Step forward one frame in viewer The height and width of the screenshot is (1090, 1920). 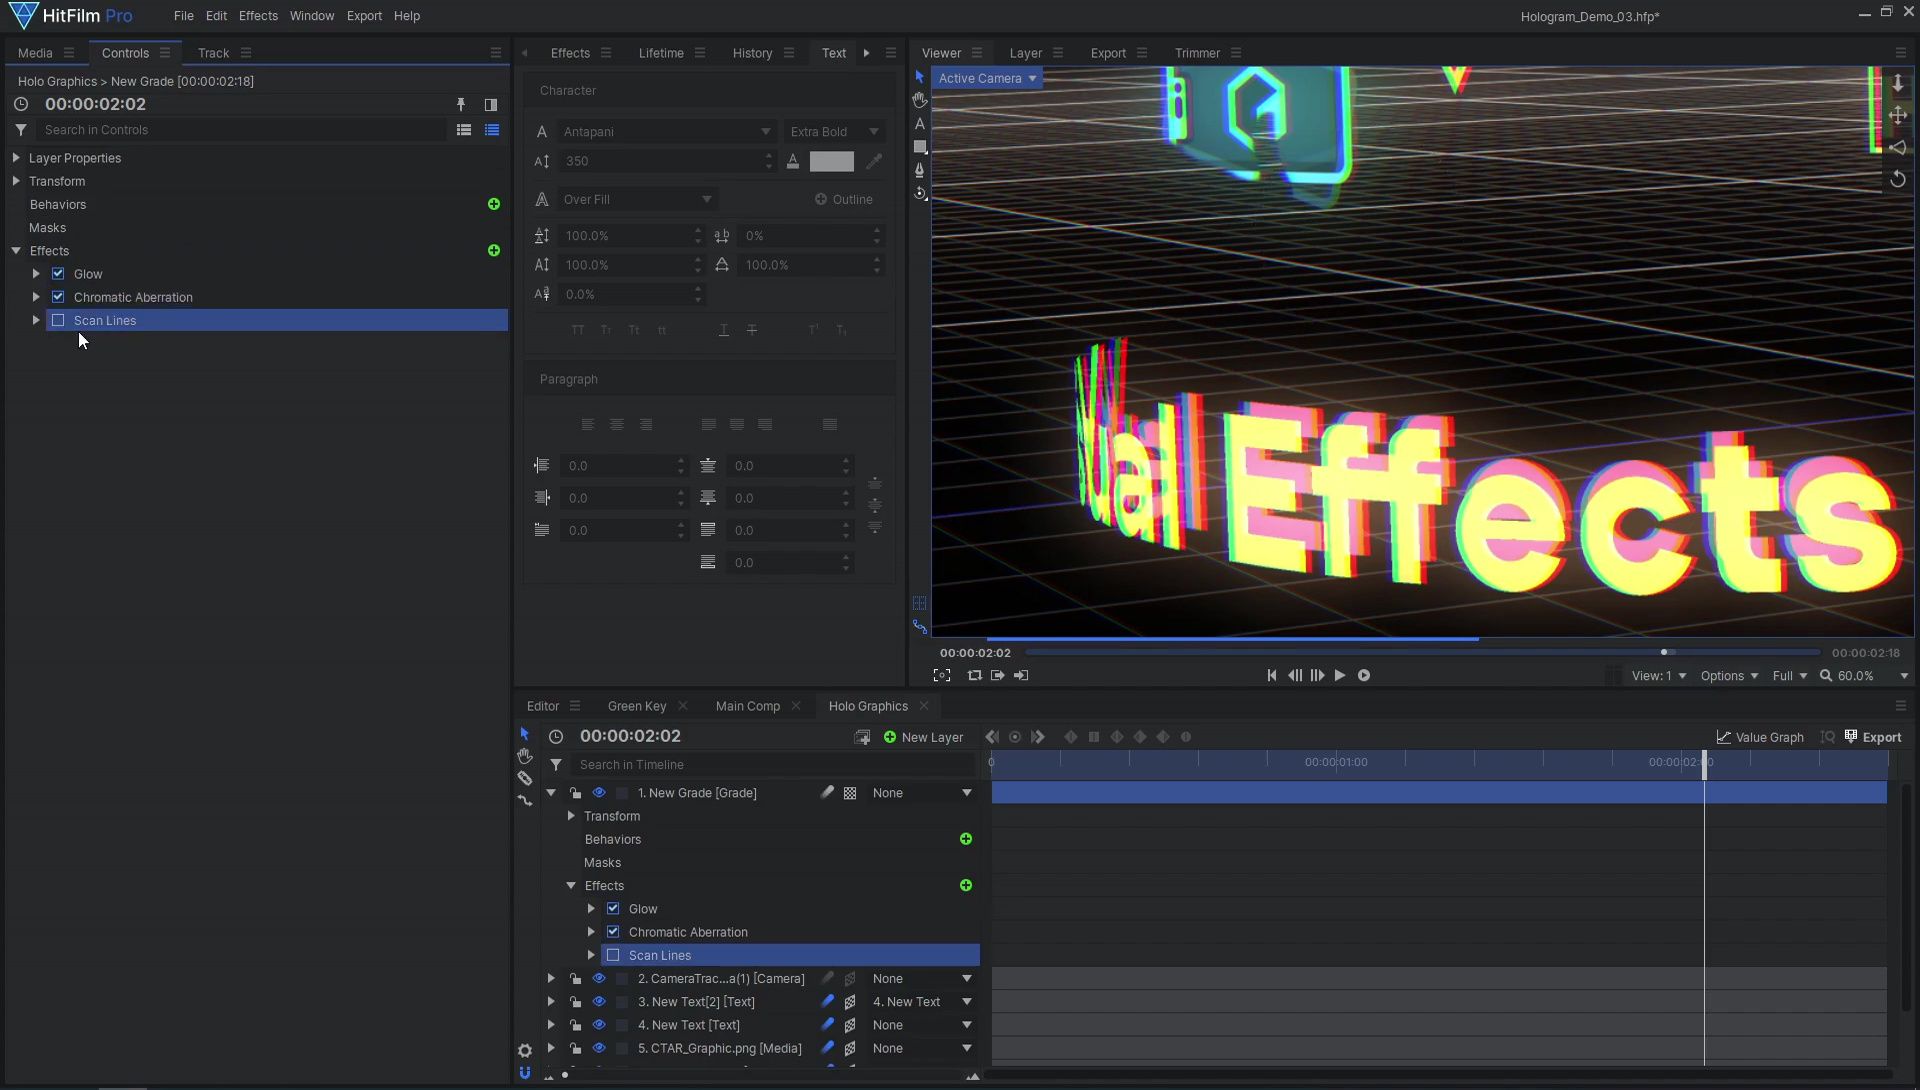[x=1318, y=676]
